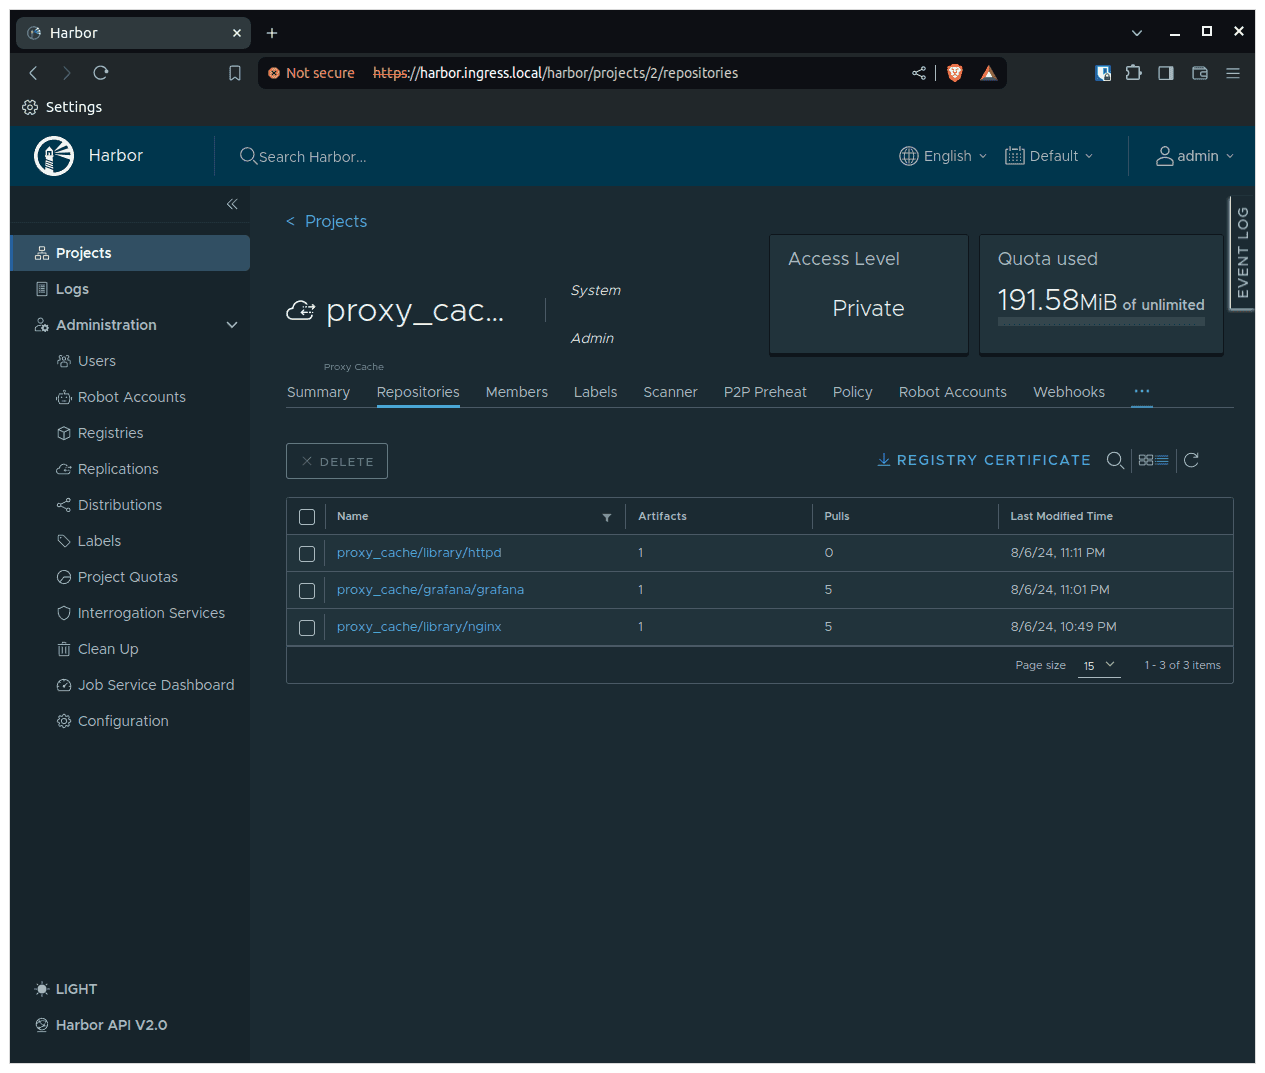Open the Policy tab
The width and height of the screenshot is (1265, 1073).
(853, 392)
